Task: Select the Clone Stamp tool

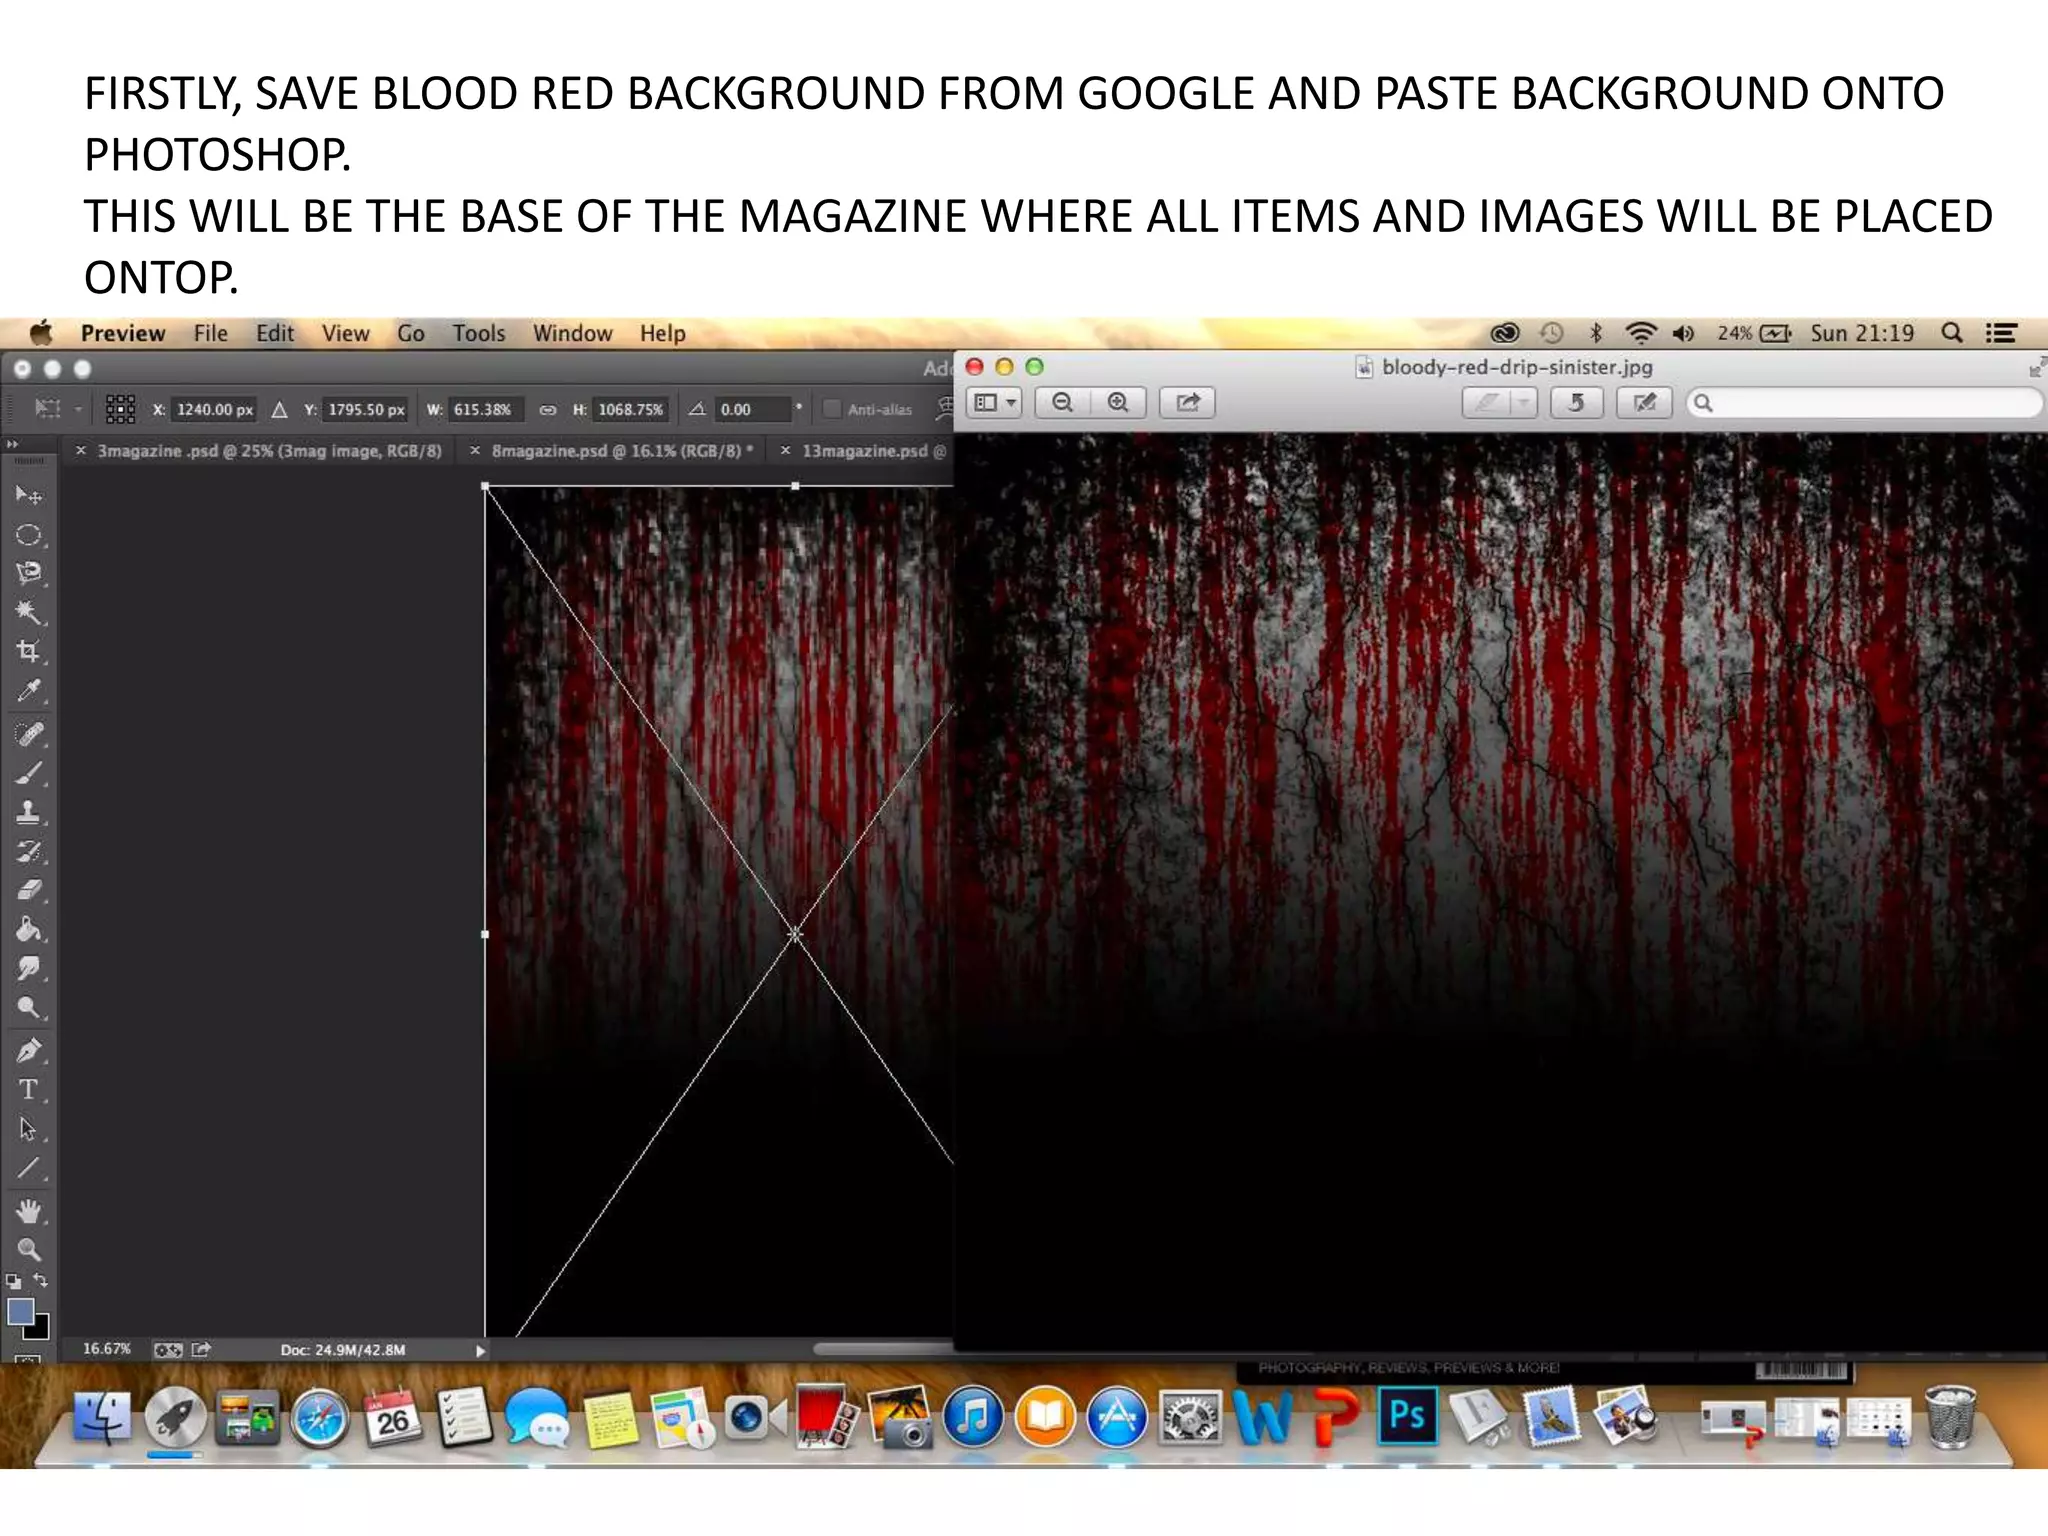Action: tap(28, 812)
